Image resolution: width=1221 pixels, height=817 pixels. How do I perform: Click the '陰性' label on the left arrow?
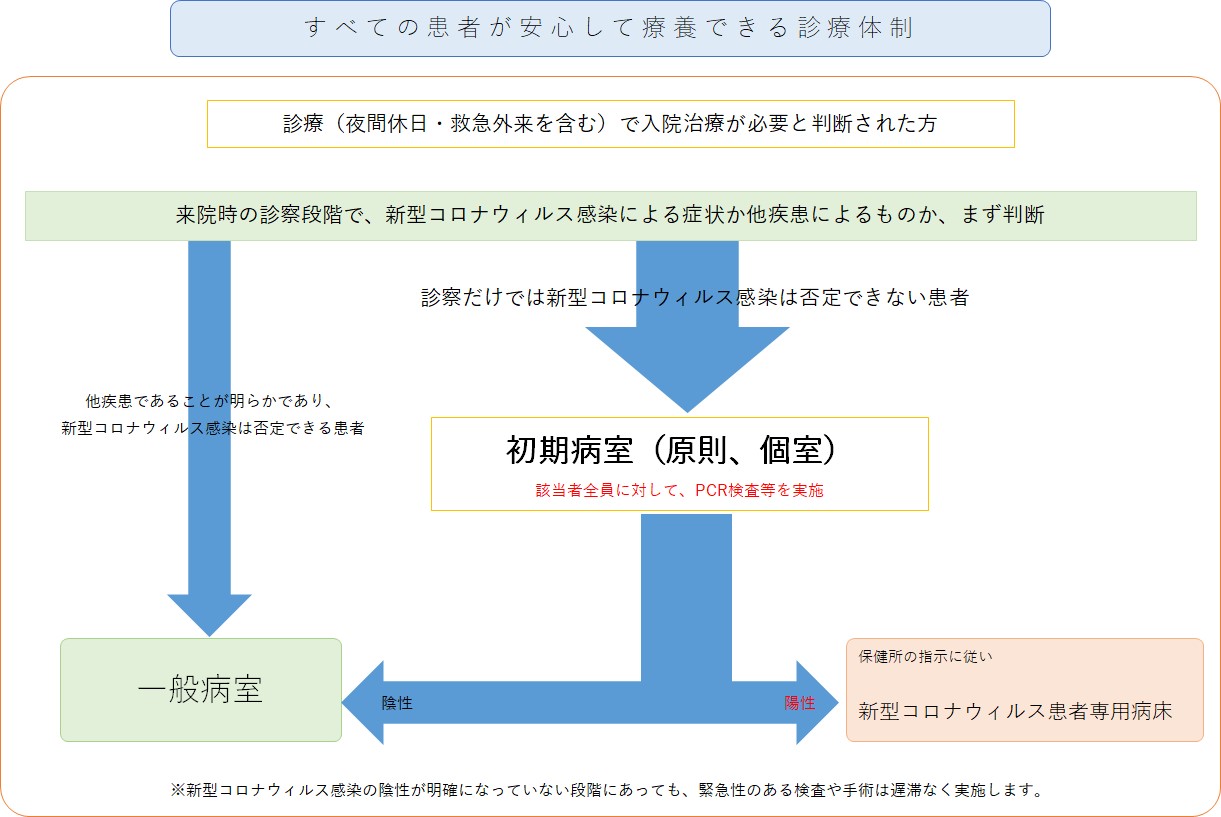point(397,703)
